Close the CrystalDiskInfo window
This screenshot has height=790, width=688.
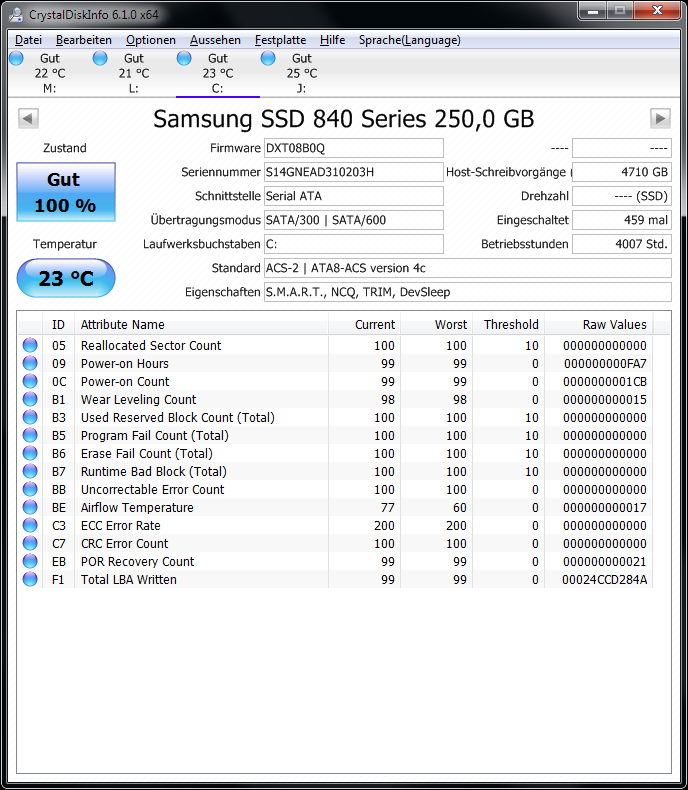(657, 11)
